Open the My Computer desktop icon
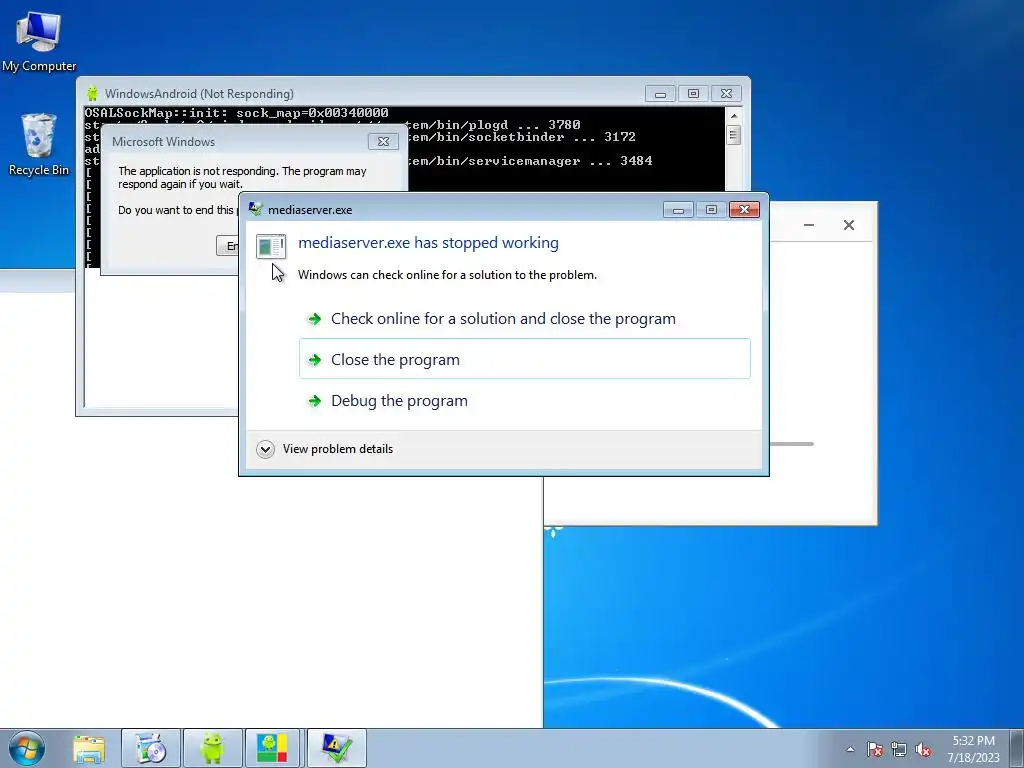 (39, 40)
